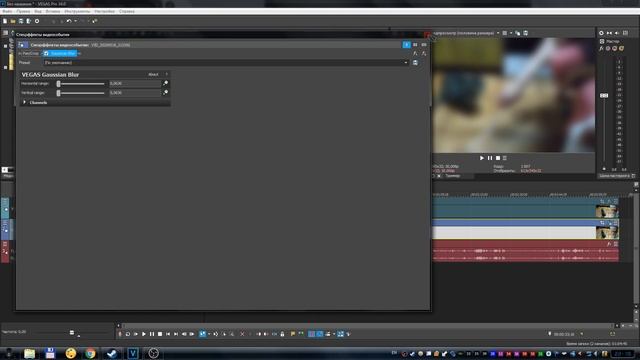Play the video in the preview window
The width and height of the screenshot is (640, 360).
coord(482,158)
